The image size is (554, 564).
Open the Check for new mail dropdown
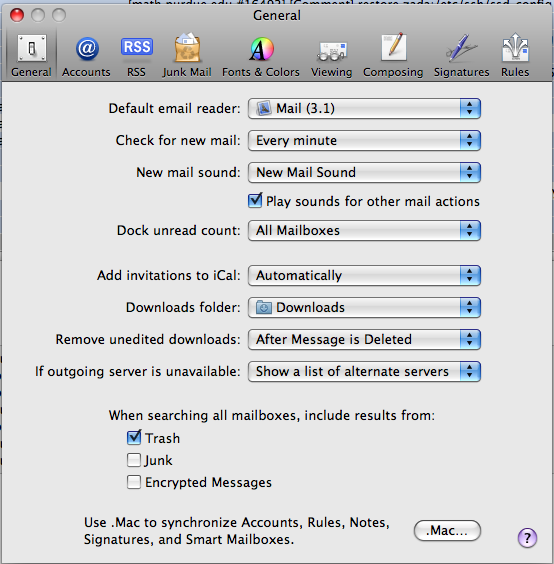(x=364, y=140)
